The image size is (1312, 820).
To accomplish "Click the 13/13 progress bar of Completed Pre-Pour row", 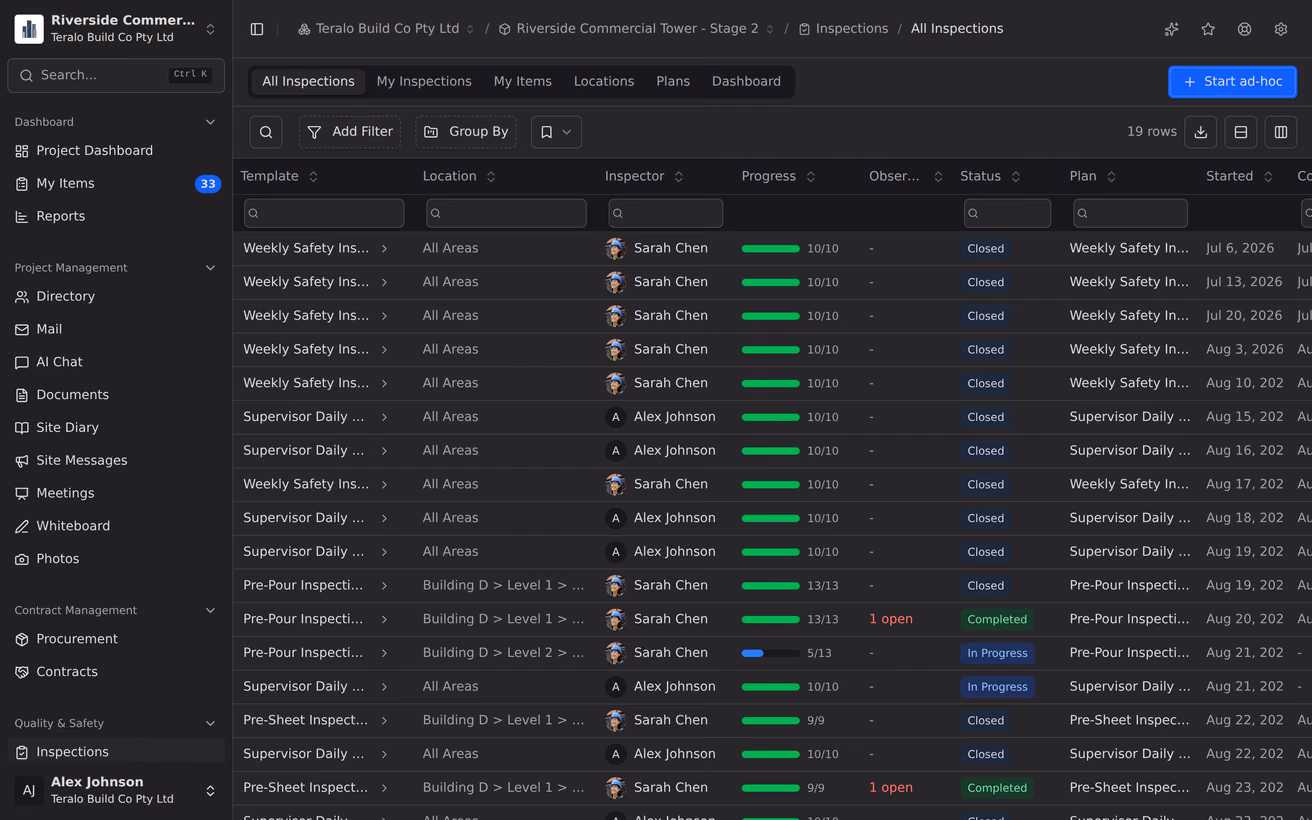I will [770, 620].
